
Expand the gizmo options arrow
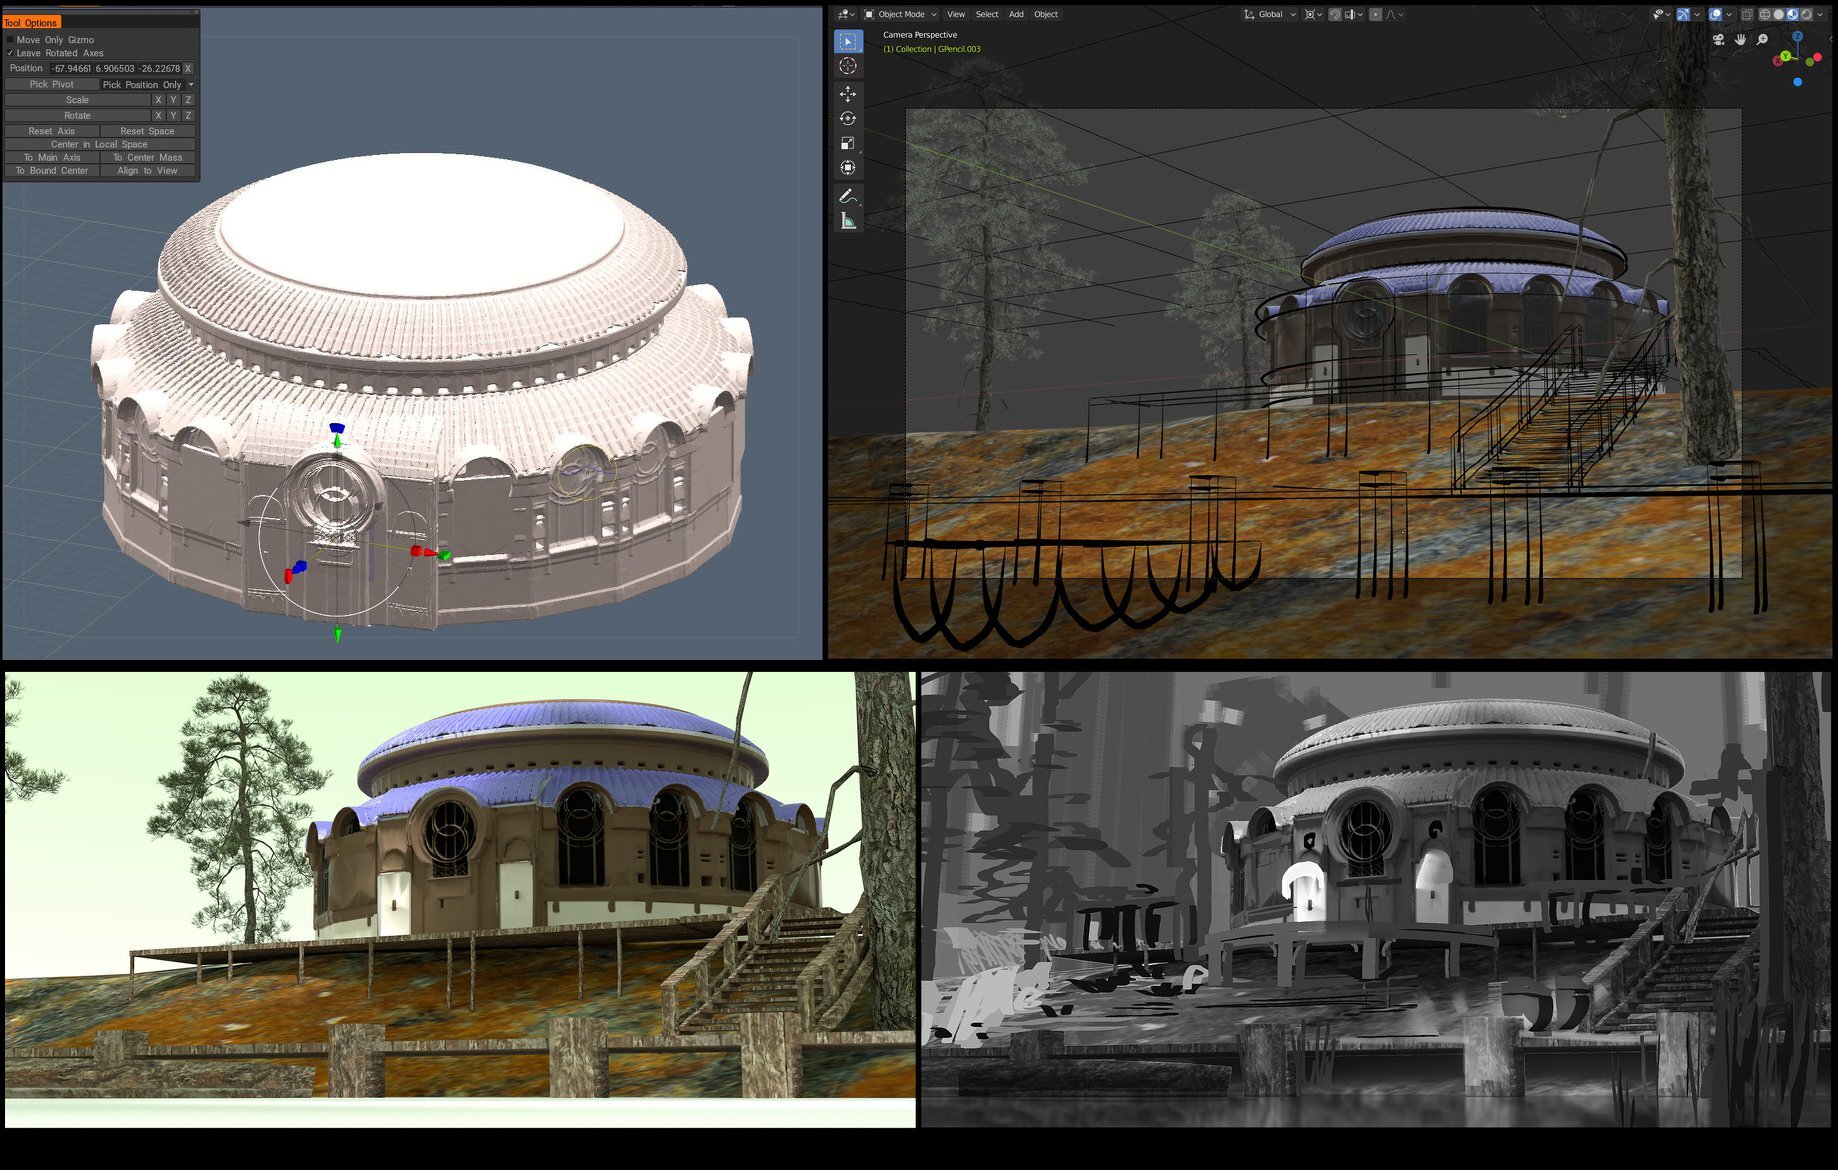coord(1697,14)
